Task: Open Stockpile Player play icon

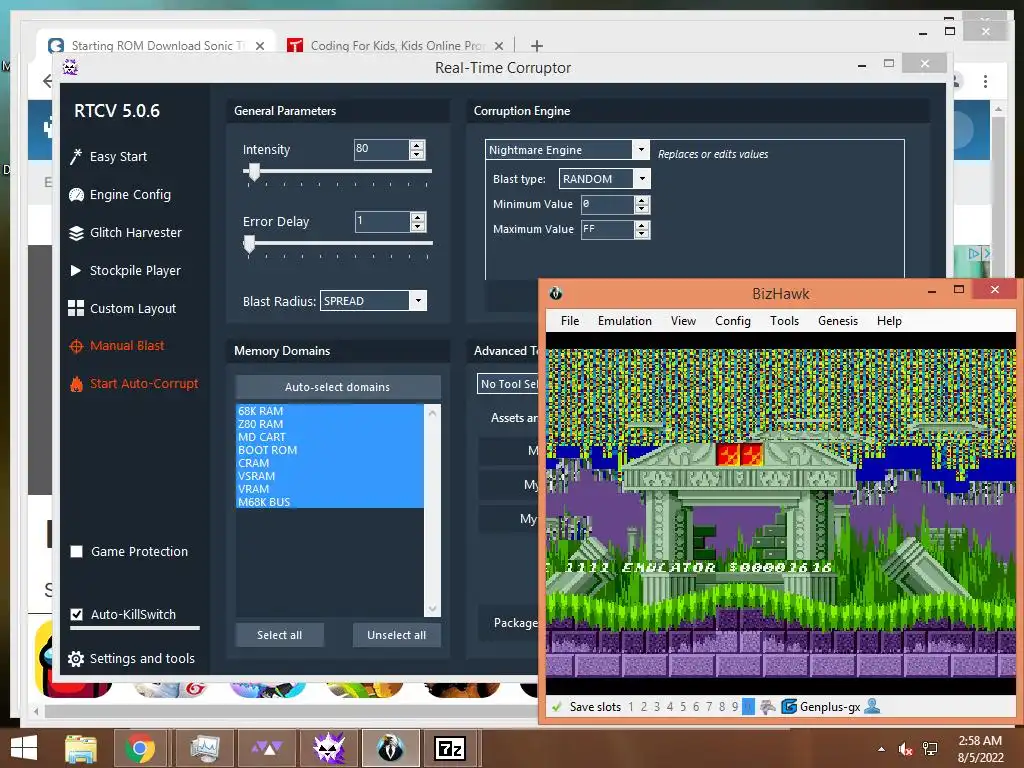Action: pyautogui.click(x=76, y=270)
